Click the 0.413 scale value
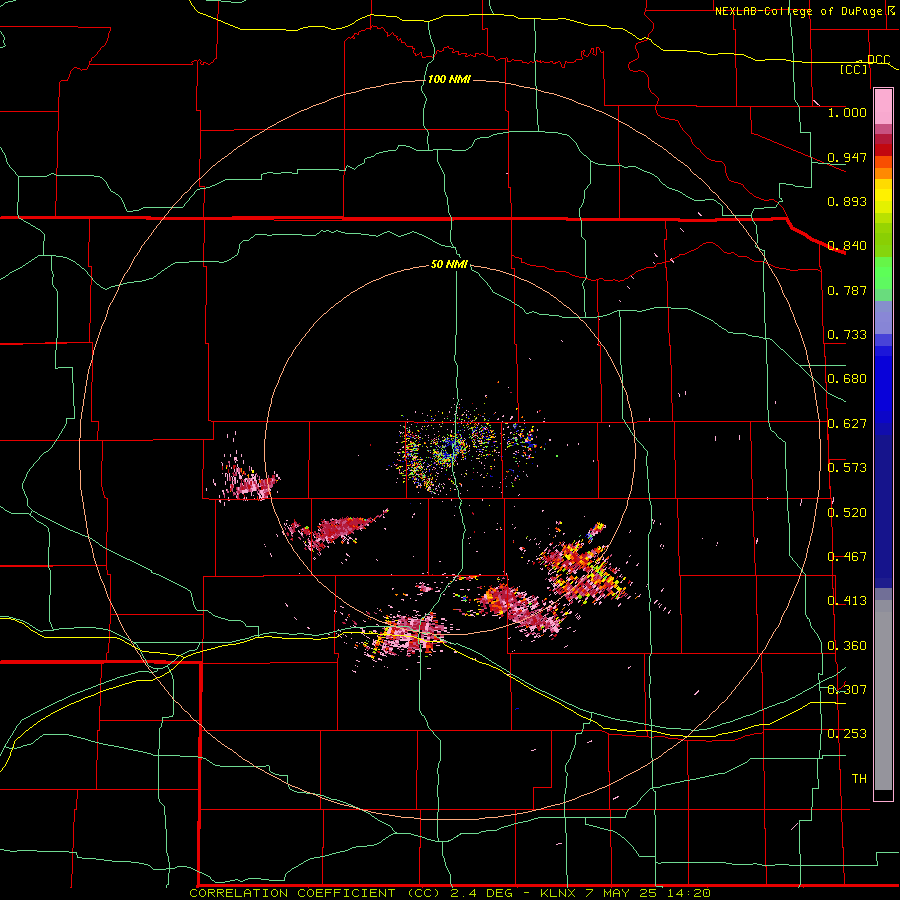Screen dimensions: 900x900 click(x=847, y=601)
